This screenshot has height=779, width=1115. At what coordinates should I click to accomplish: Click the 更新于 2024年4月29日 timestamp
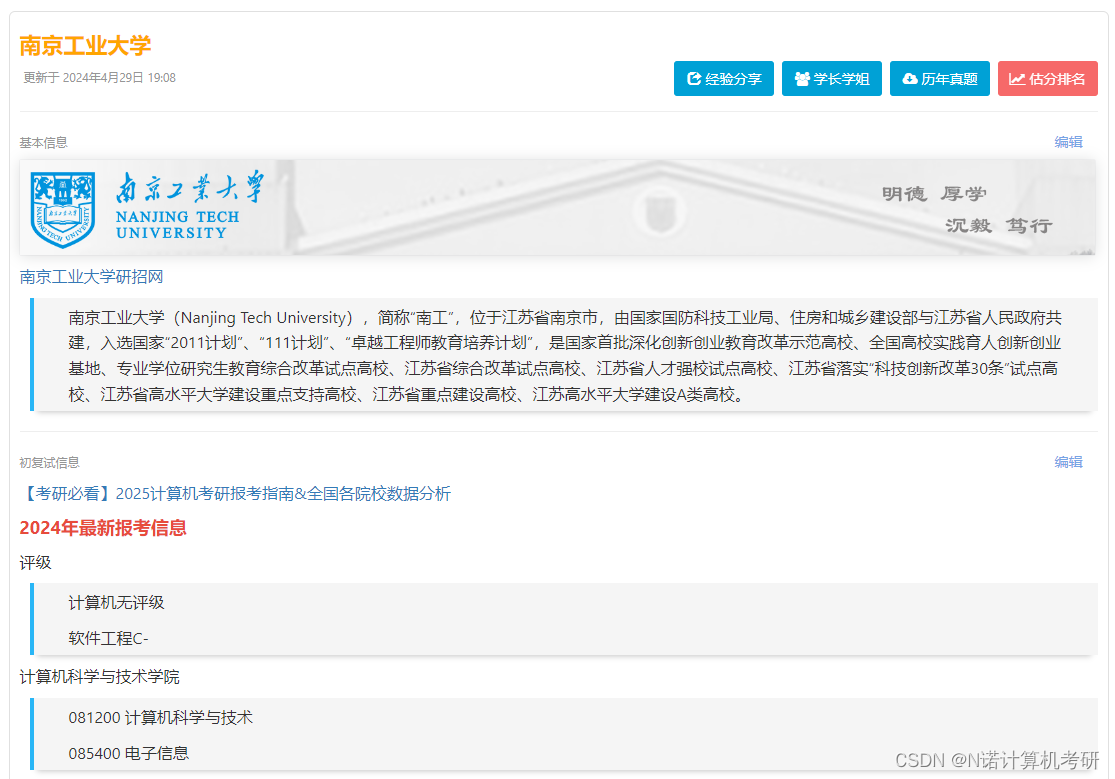coord(100,78)
